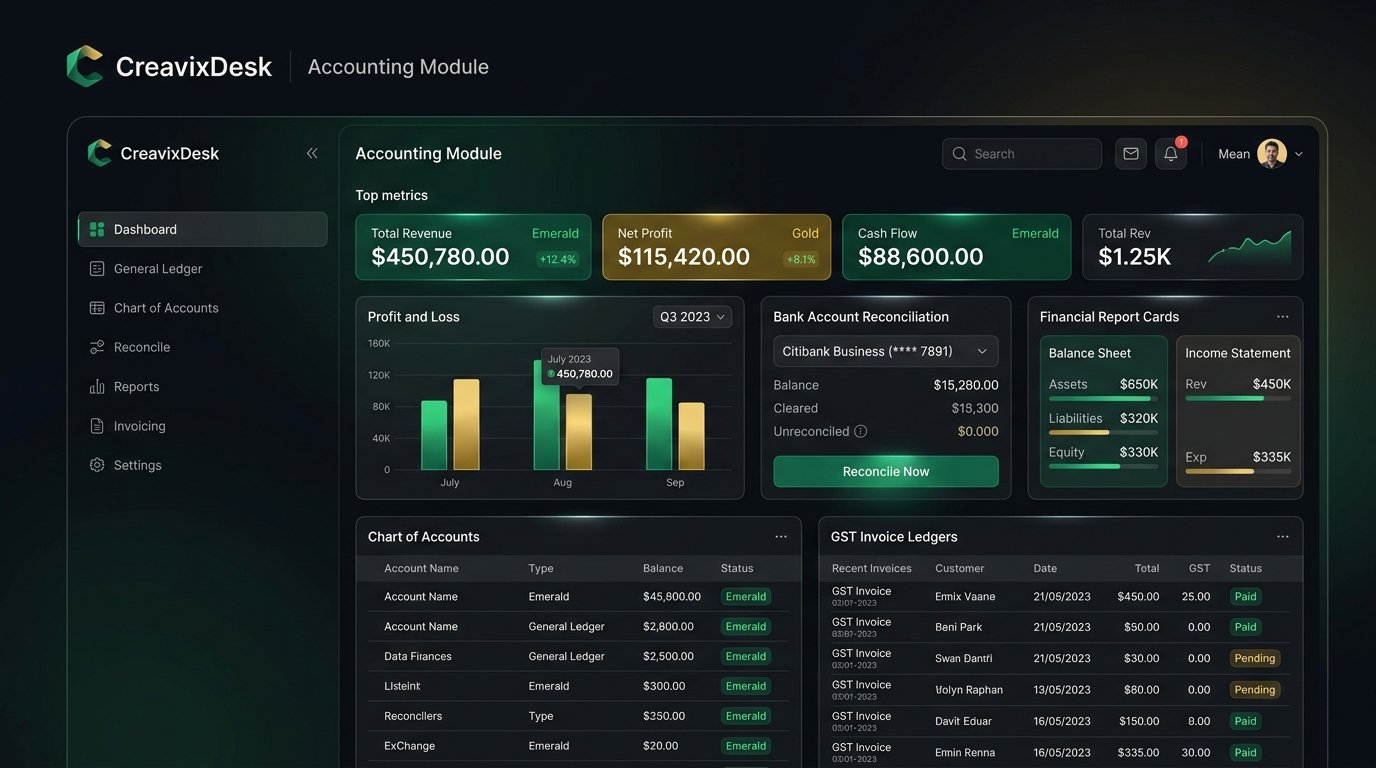The height and width of the screenshot is (768, 1376).
Task: Click the Reconcile sidebar icon
Action: [x=97, y=347]
